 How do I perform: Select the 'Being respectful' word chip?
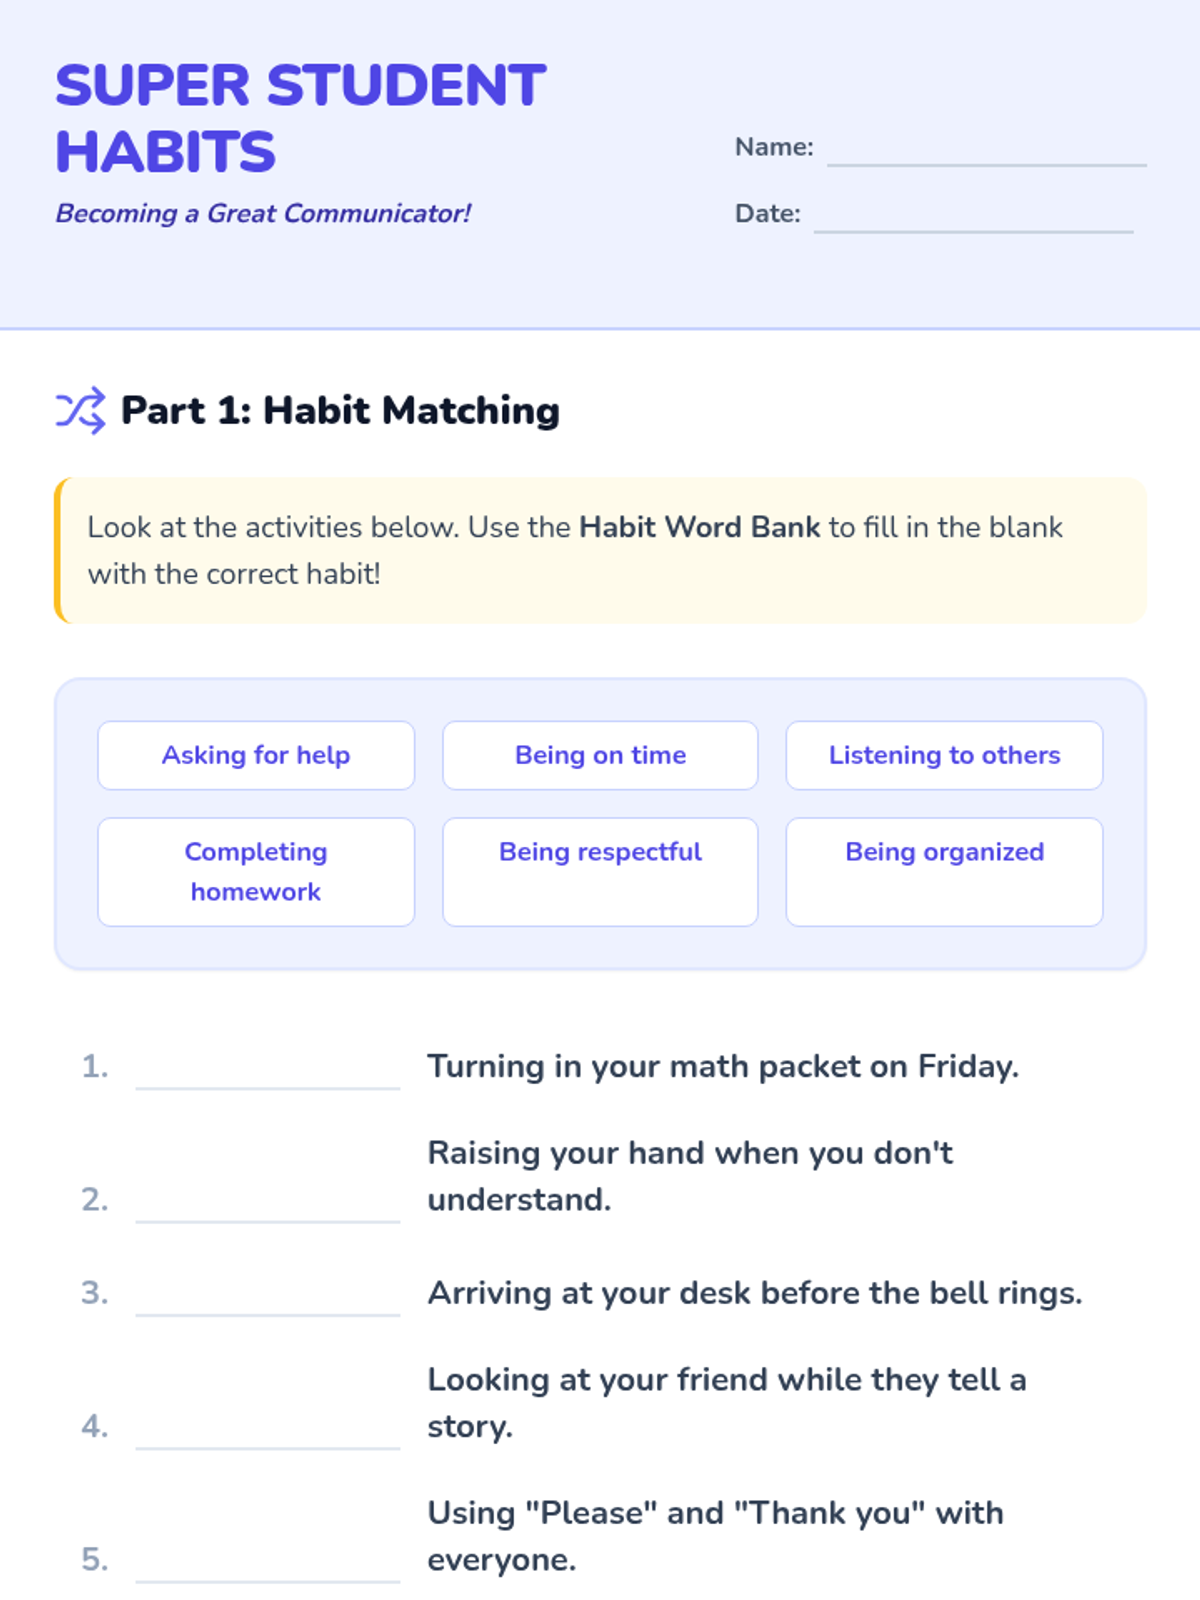pyautogui.click(x=600, y=871)
